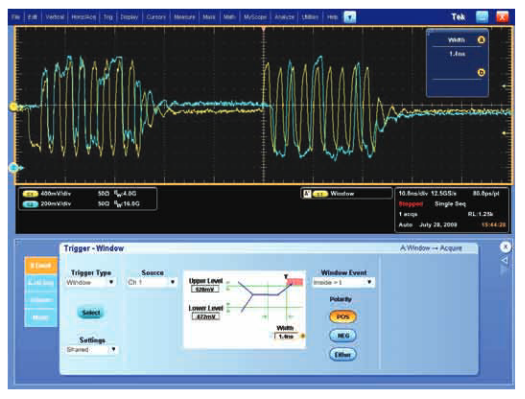Viewport: 525px width, 399px height.
Task: Click the Stopped acquisition status
Action: (x=410, y=204)
